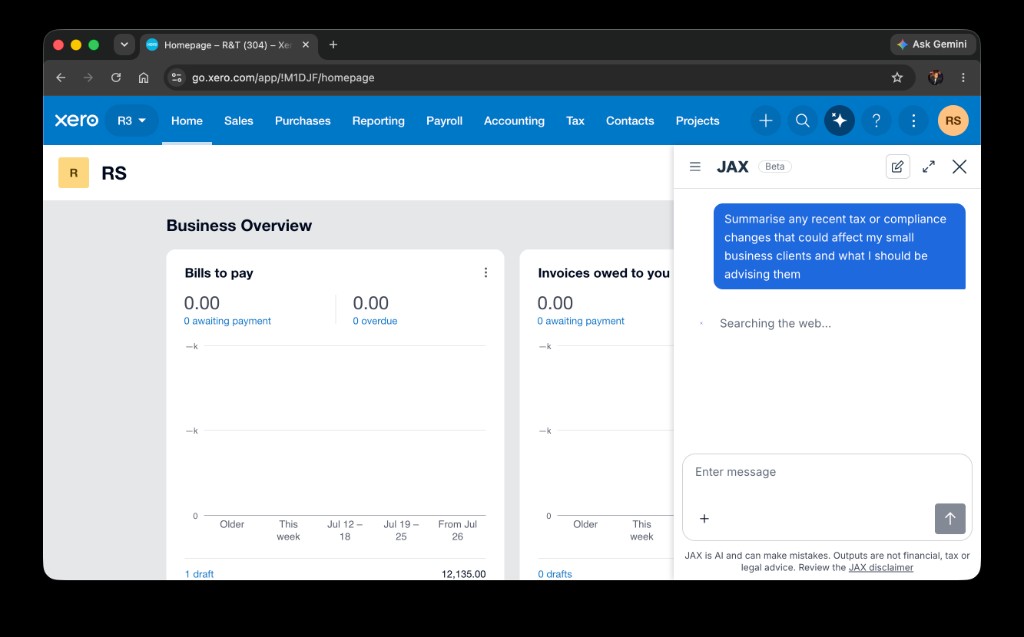This screenshot has height=637, width=1024.
Task: Click the Beta label next to JAX
Action: pos(775,167)
